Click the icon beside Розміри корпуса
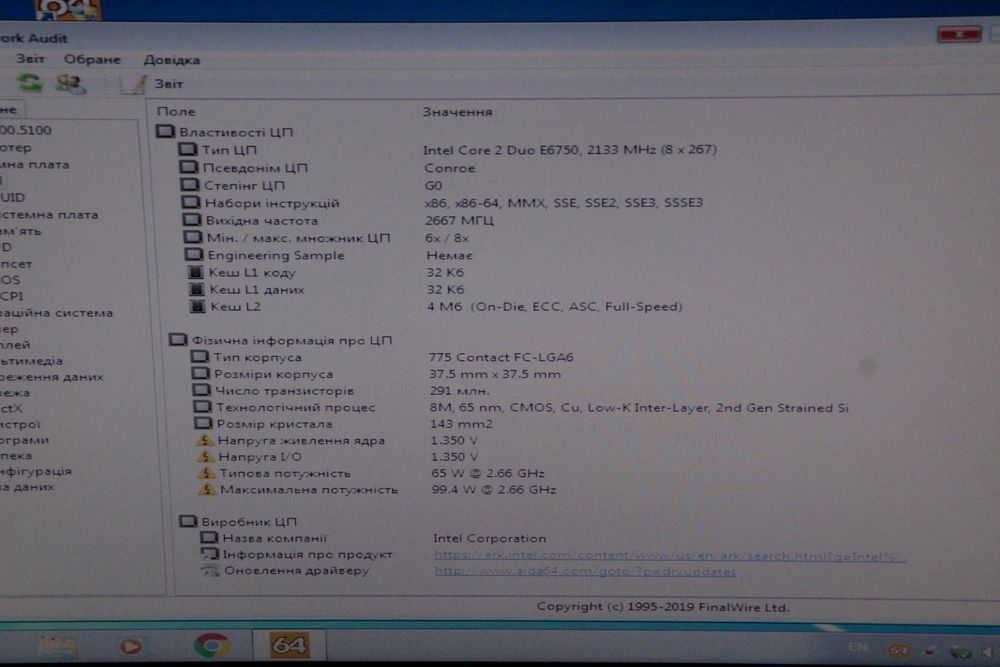1000x667 pixels. click(x=201, y=374)
